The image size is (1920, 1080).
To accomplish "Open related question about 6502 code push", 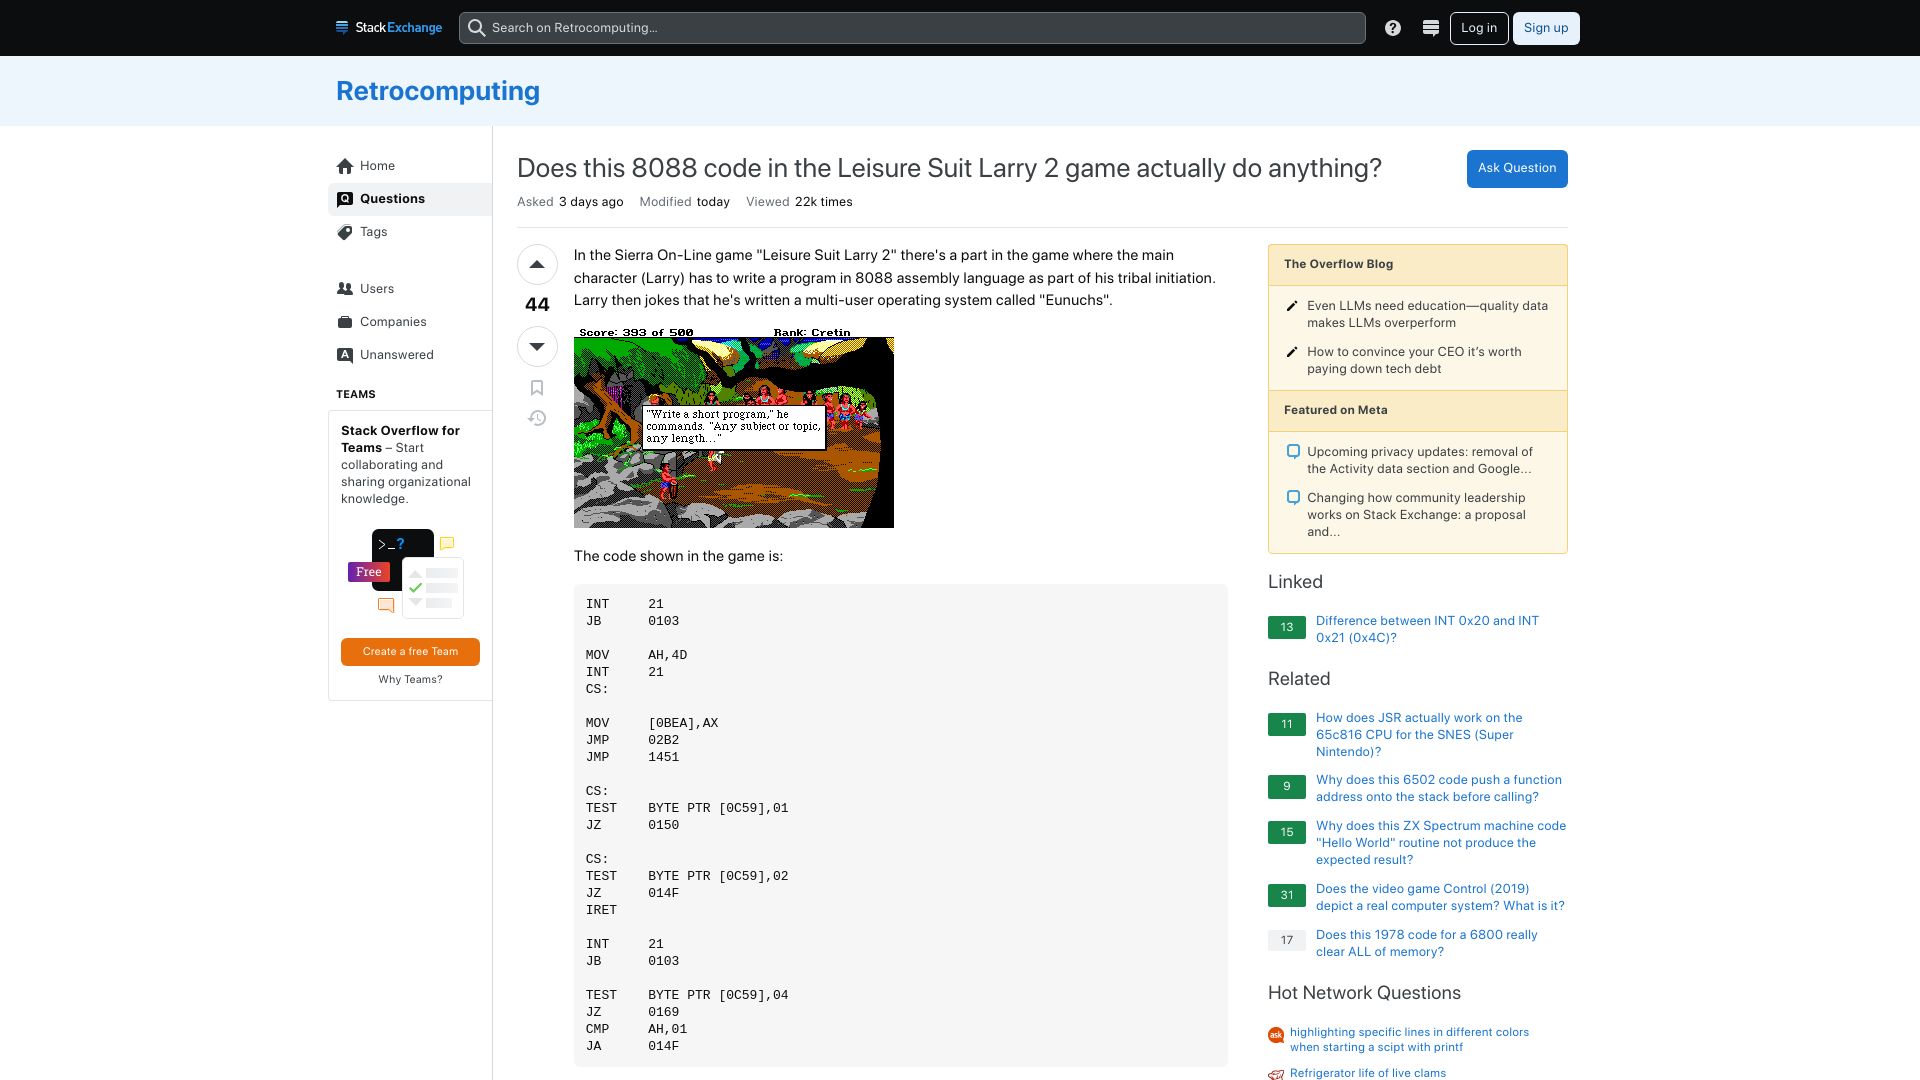I will [x=1439, y=788].
